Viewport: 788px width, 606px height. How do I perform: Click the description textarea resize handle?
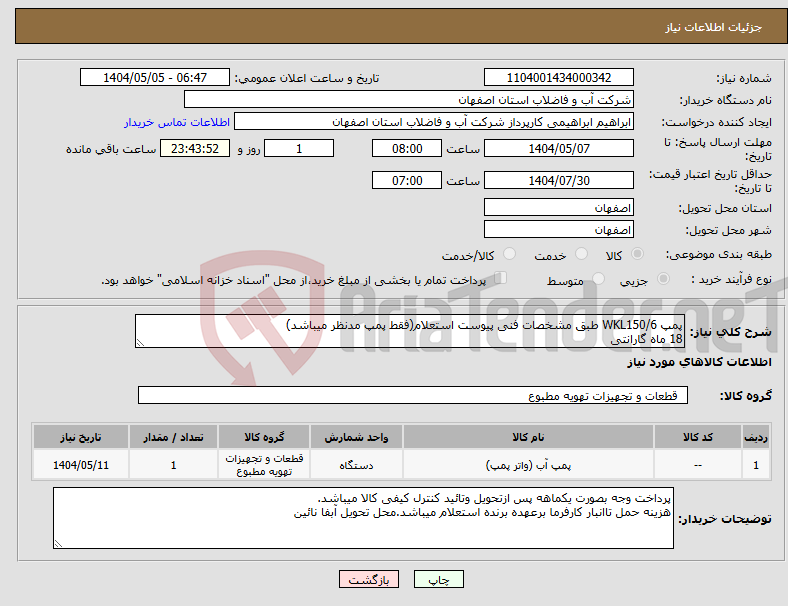click(x=140, y=343)
